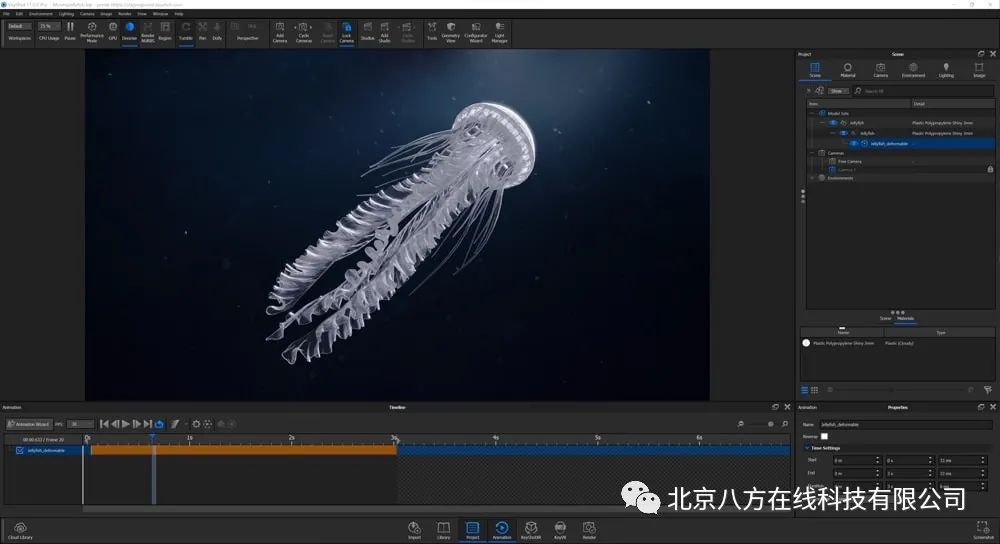Open the Render dialog icon

coord(589,530)
